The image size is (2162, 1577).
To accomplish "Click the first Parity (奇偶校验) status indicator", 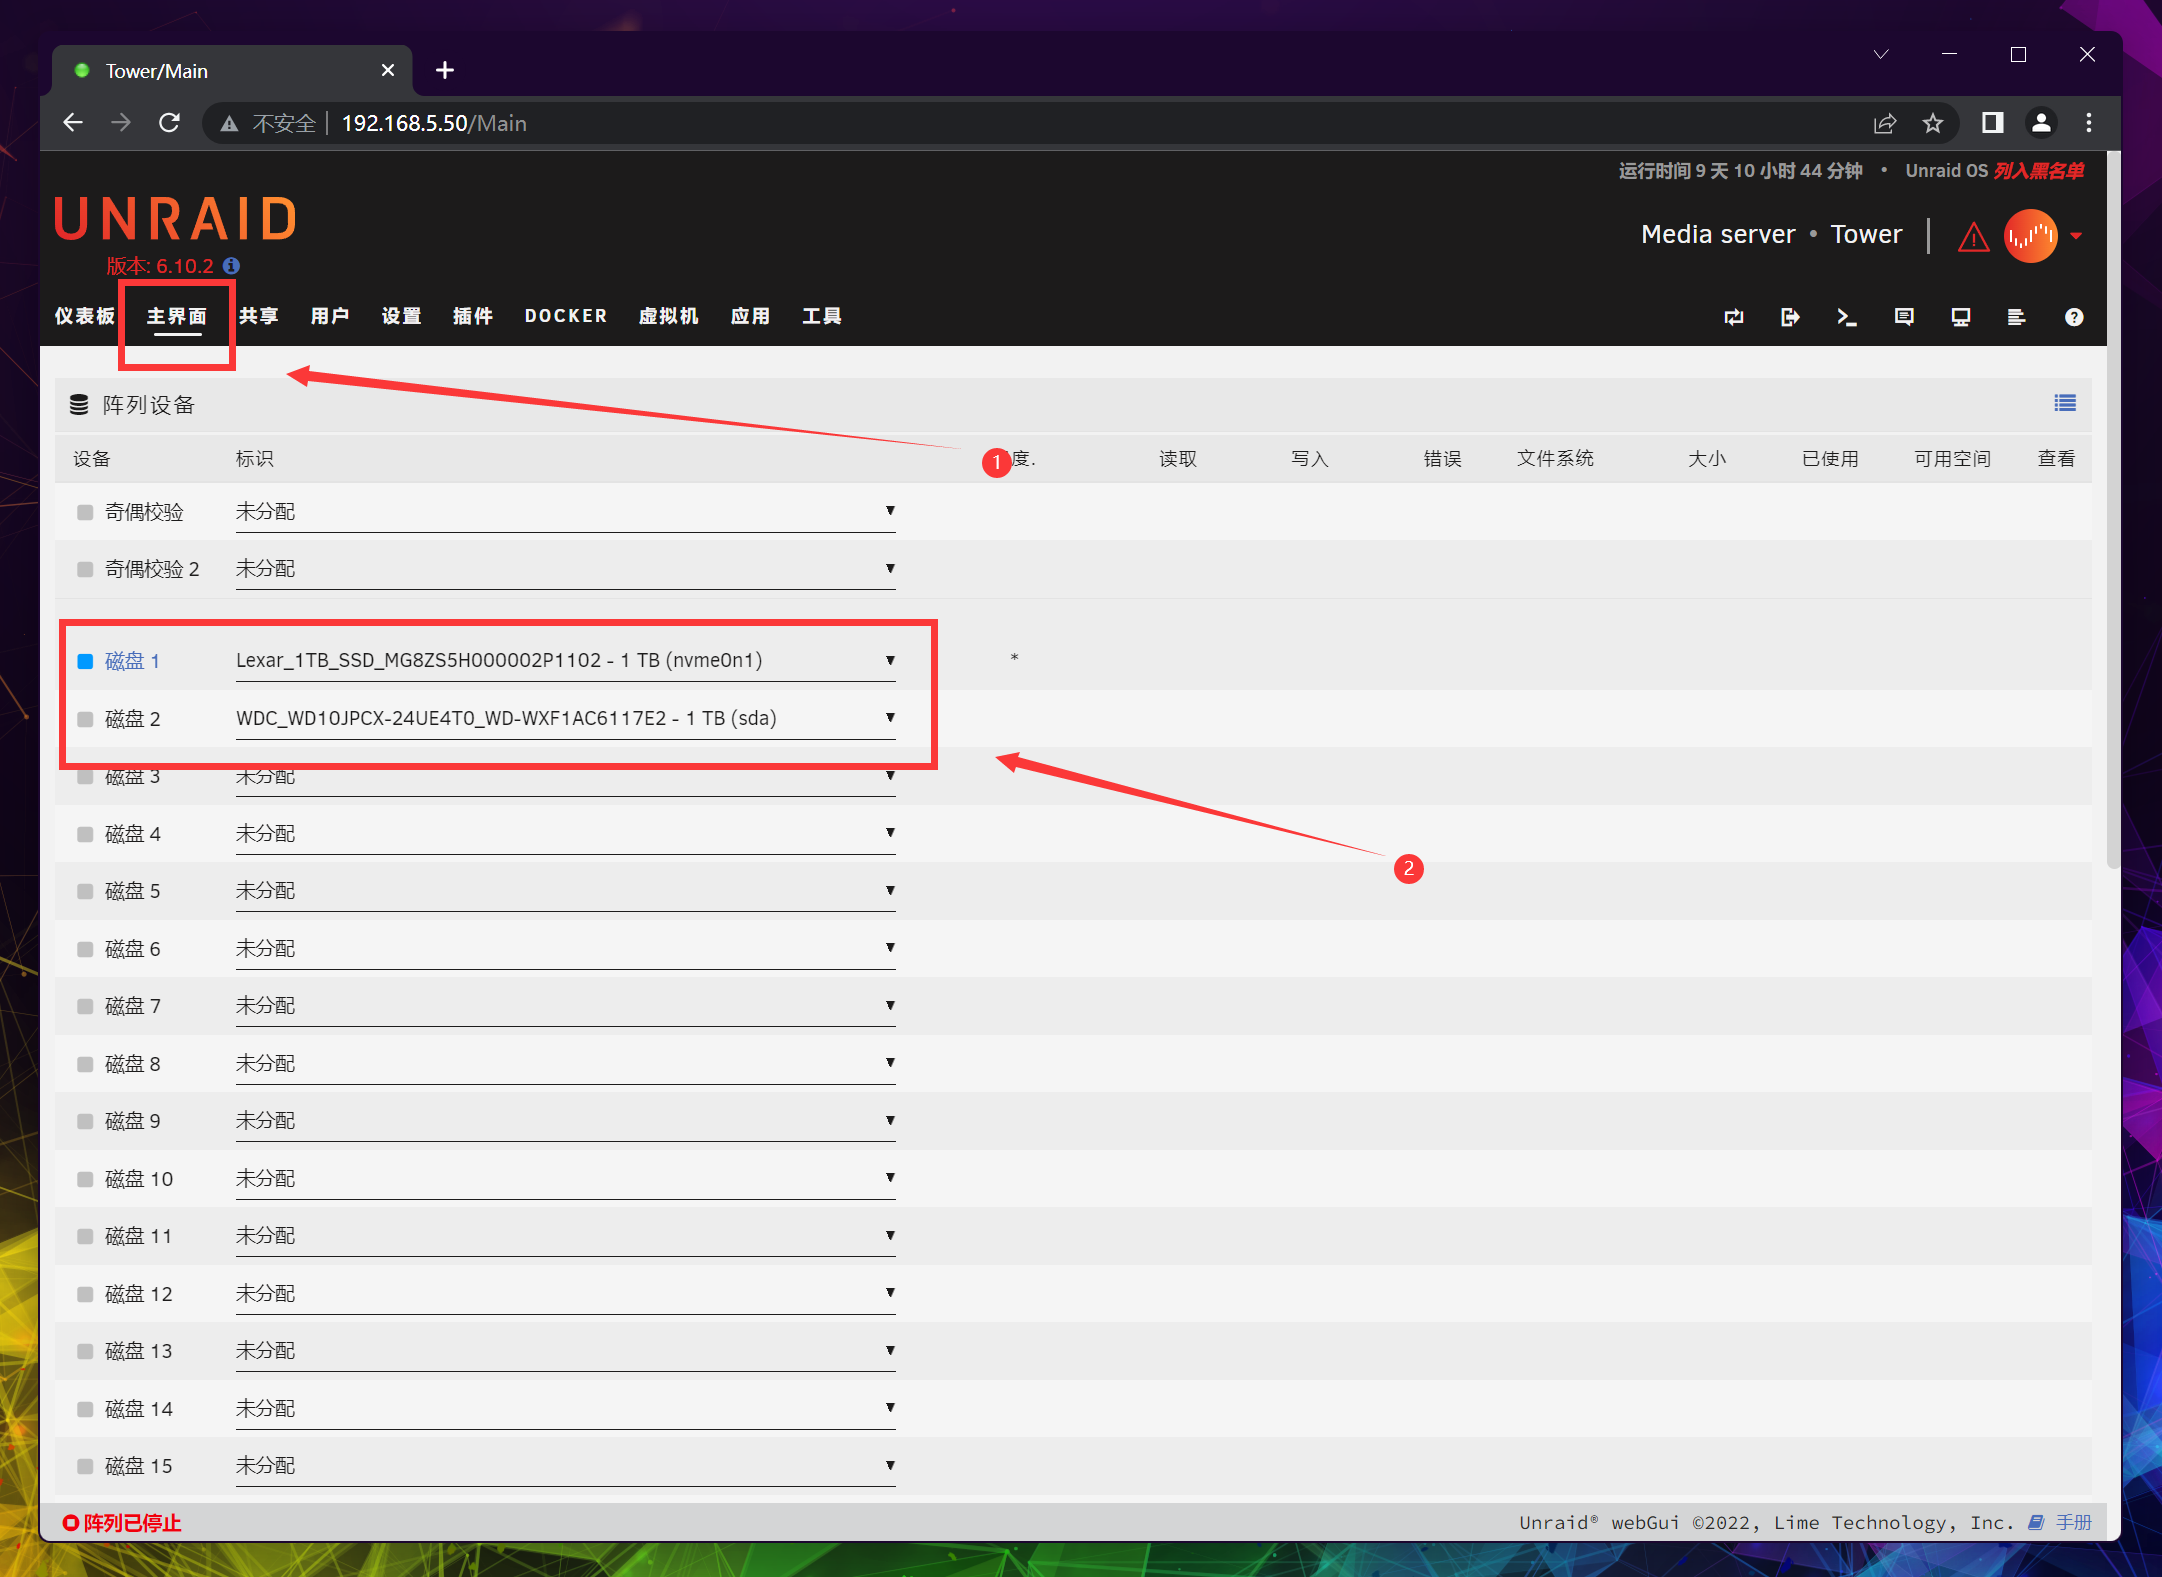I will [x=85, y=512].
